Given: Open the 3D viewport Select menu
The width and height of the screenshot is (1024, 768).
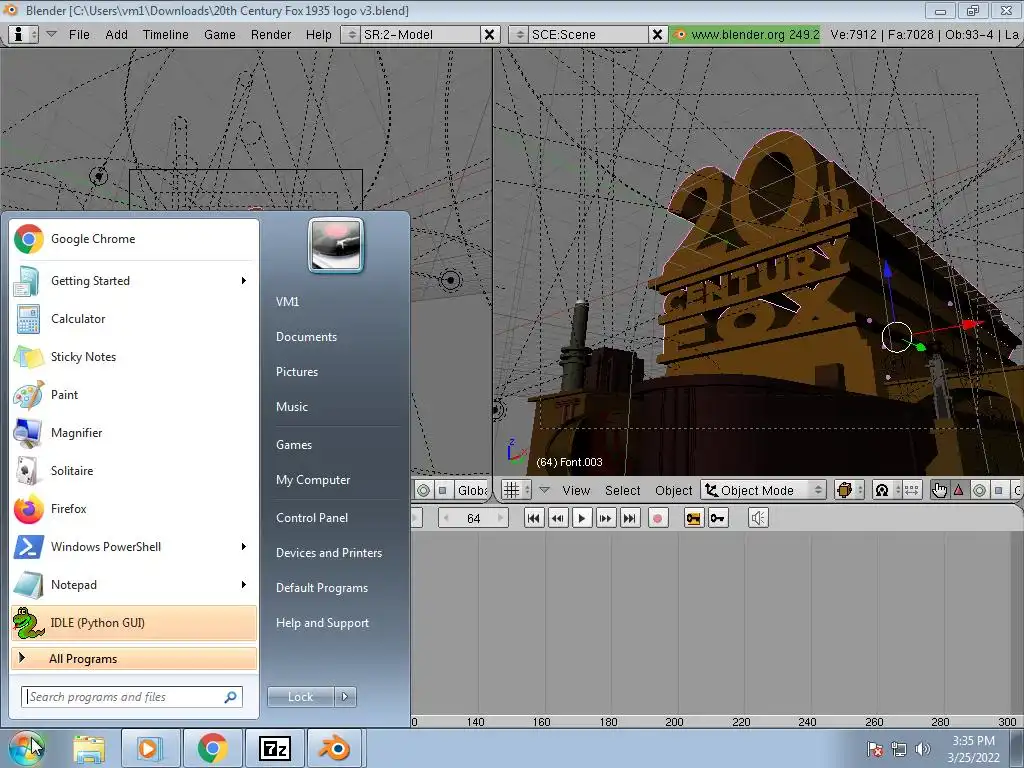Looking at the screenshot, I should click(x=622, y=490).
